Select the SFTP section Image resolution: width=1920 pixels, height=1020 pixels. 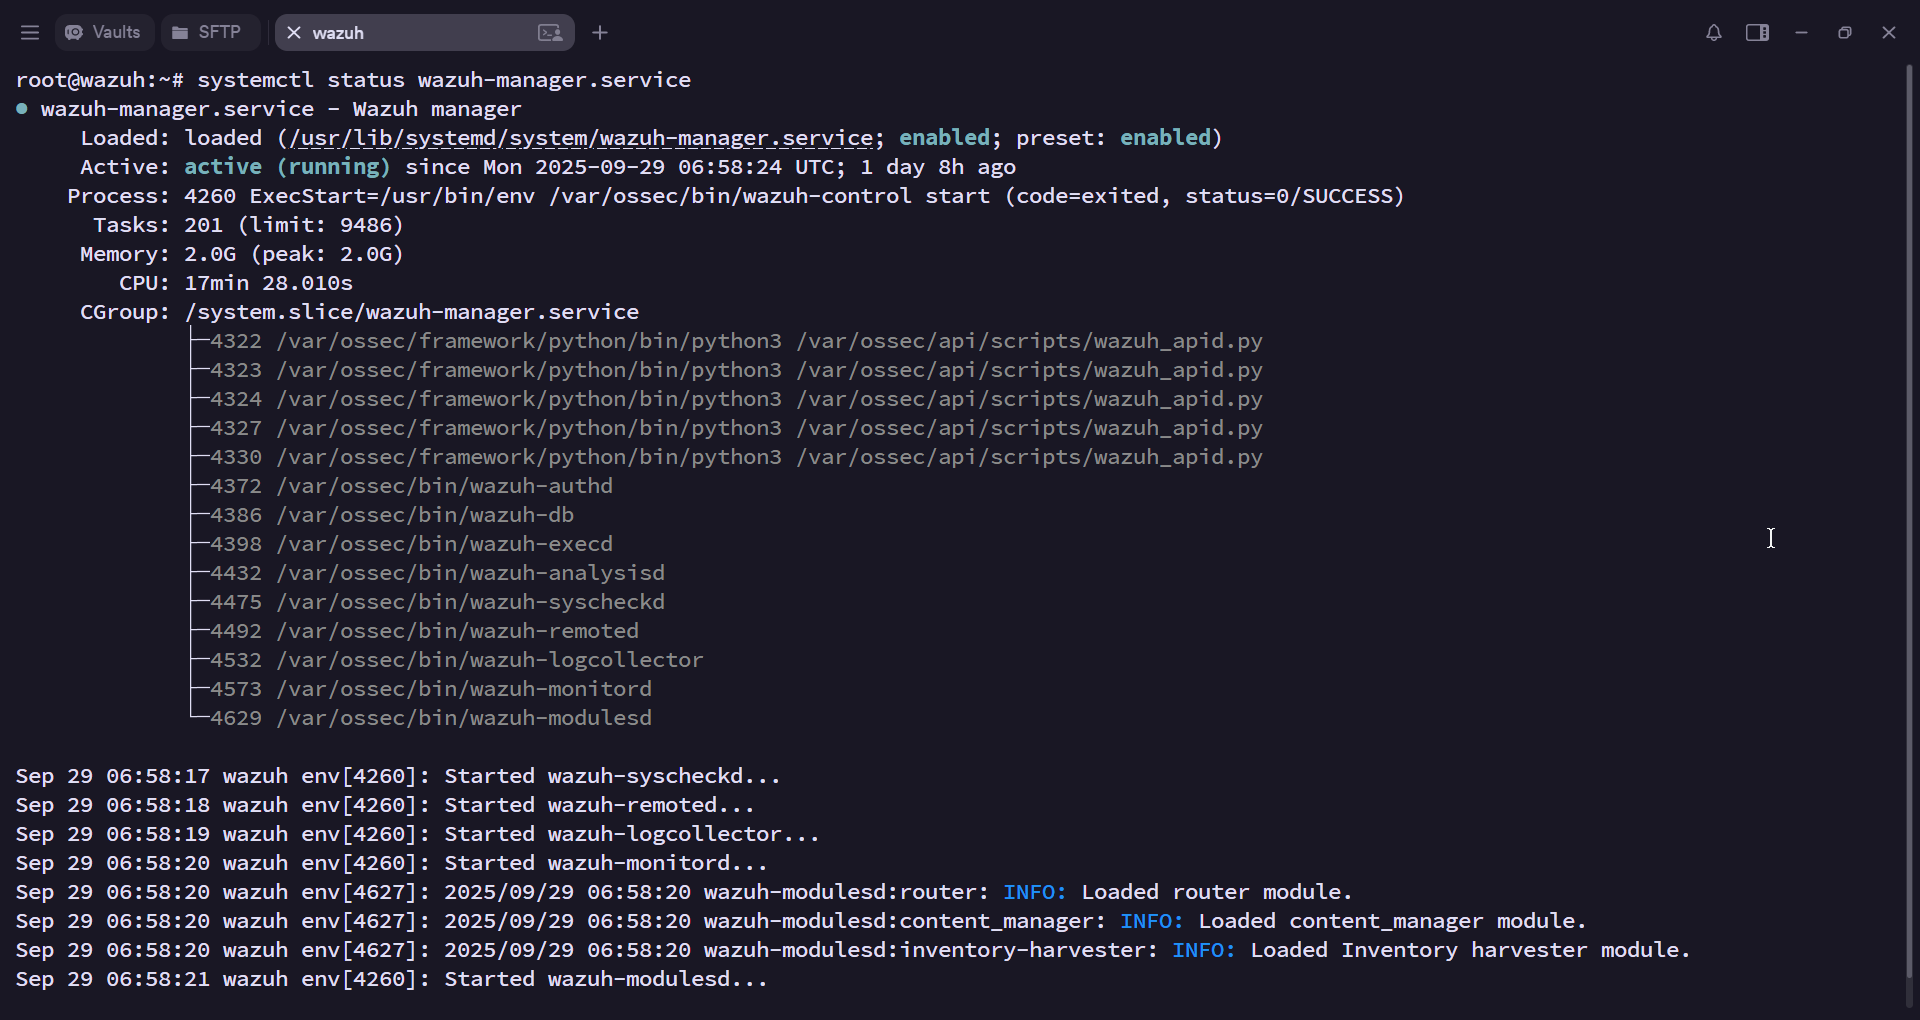click(x=210, y=32)
